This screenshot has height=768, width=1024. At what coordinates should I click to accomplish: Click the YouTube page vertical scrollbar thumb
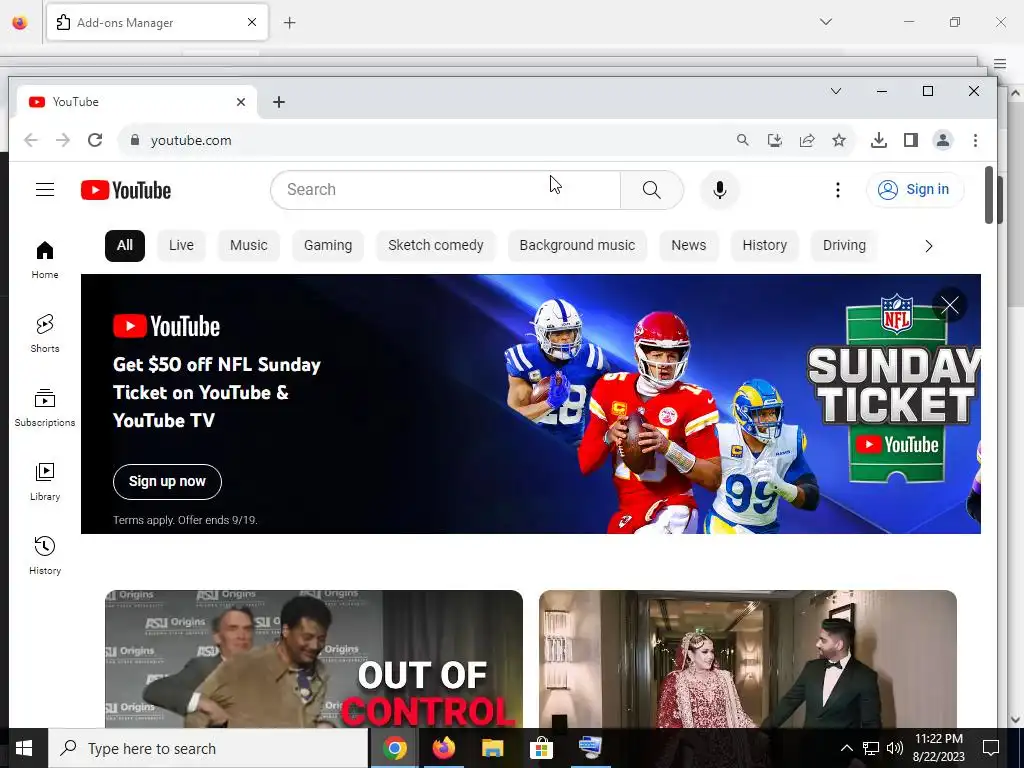point(989,195)
